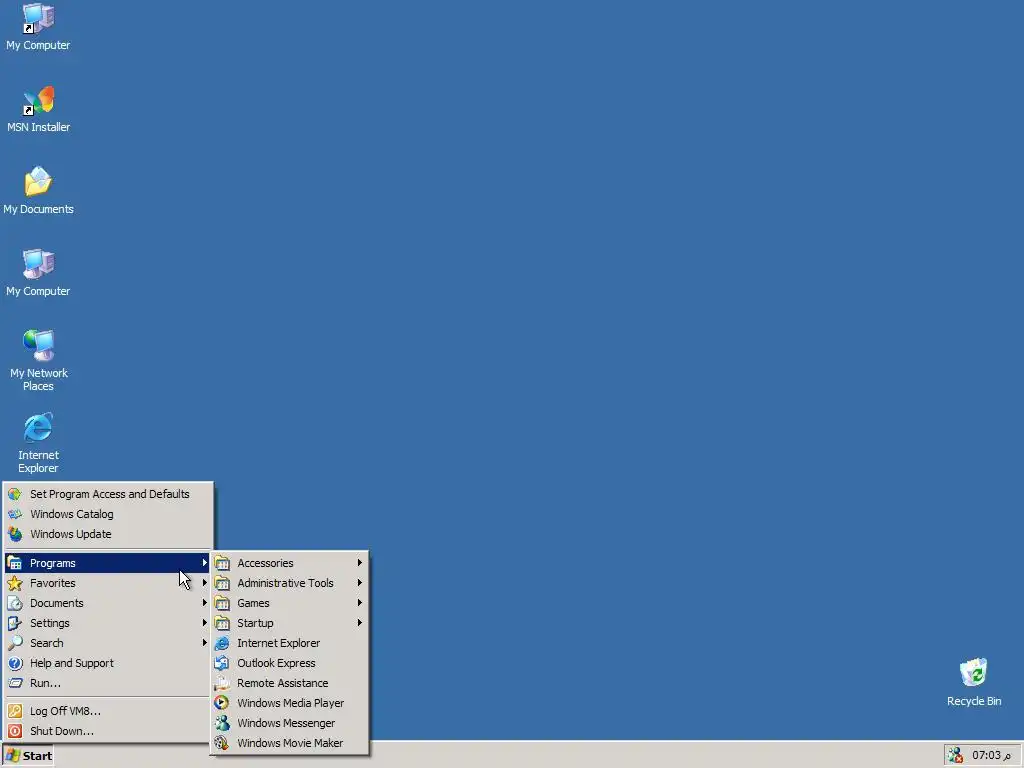This screenshot has height=768, width=1024.
Task: Expand the Administrative Tools submenu arrow
Action: (359, 583)
